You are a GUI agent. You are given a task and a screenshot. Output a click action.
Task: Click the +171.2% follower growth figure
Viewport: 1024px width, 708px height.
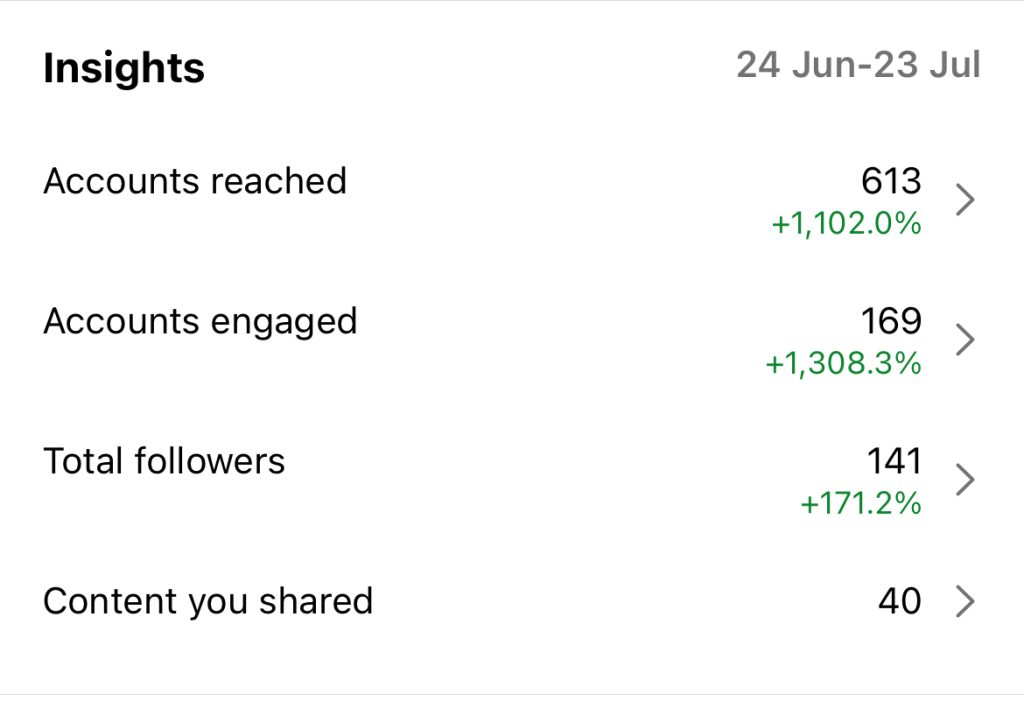pos(860,504)
